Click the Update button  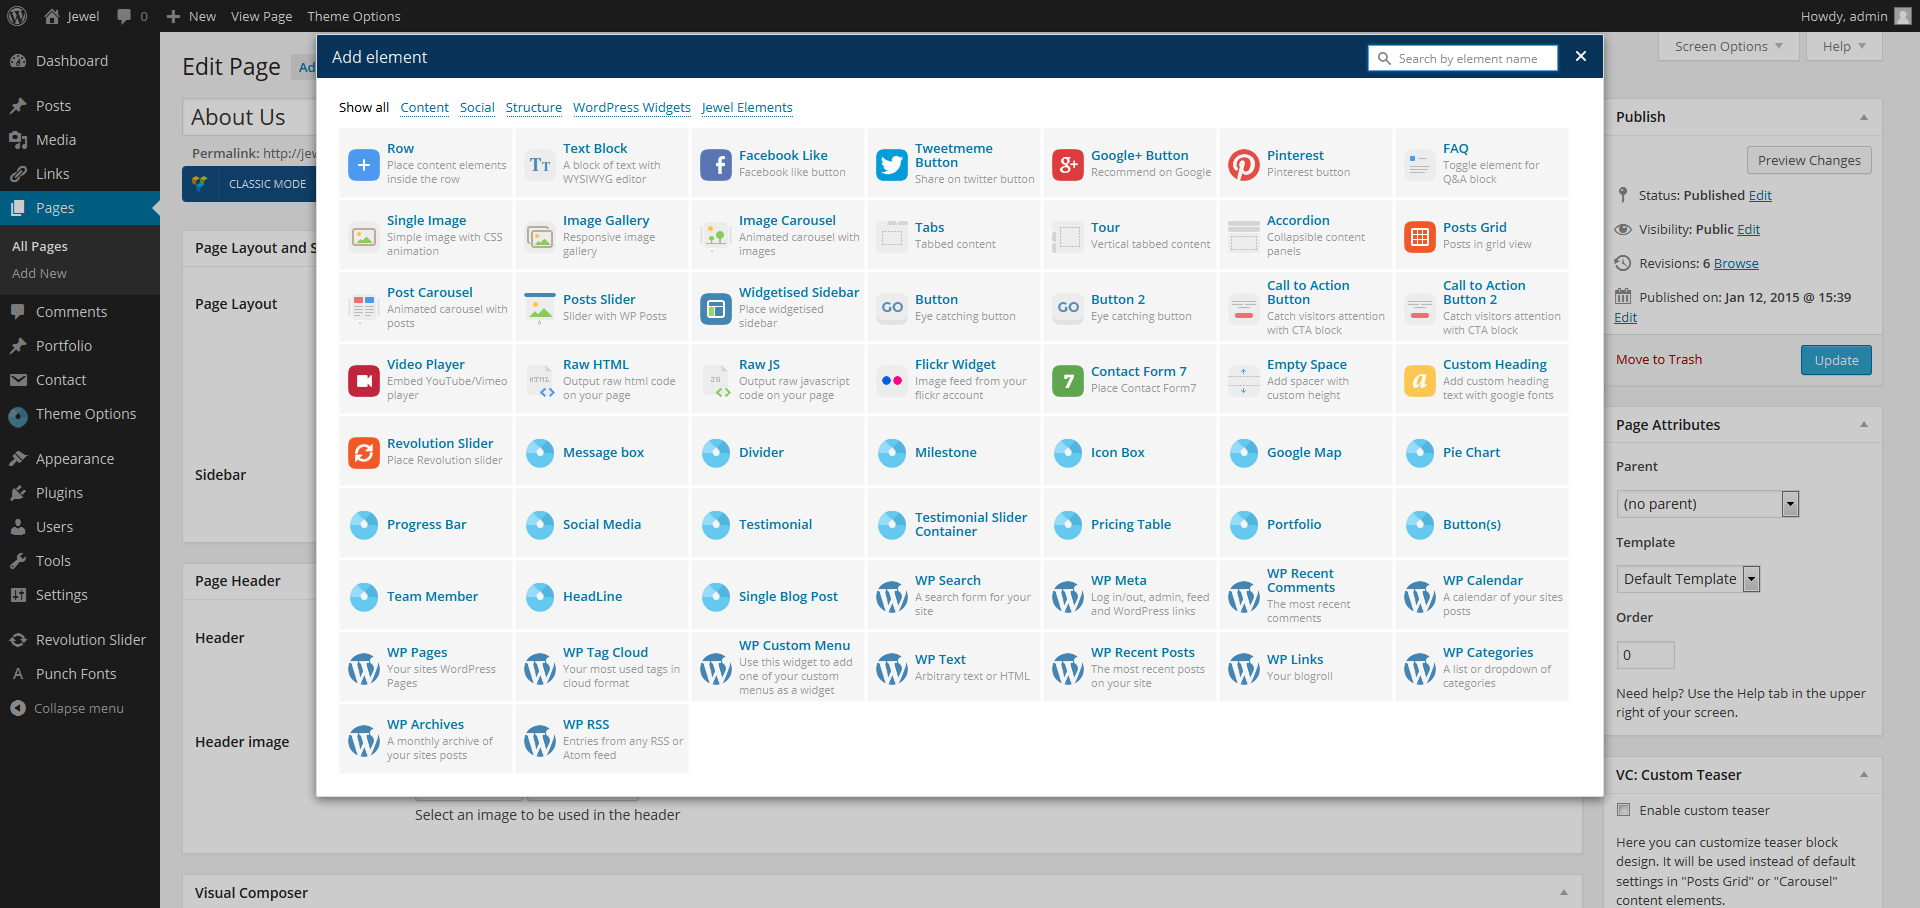tap(1836, 360)
